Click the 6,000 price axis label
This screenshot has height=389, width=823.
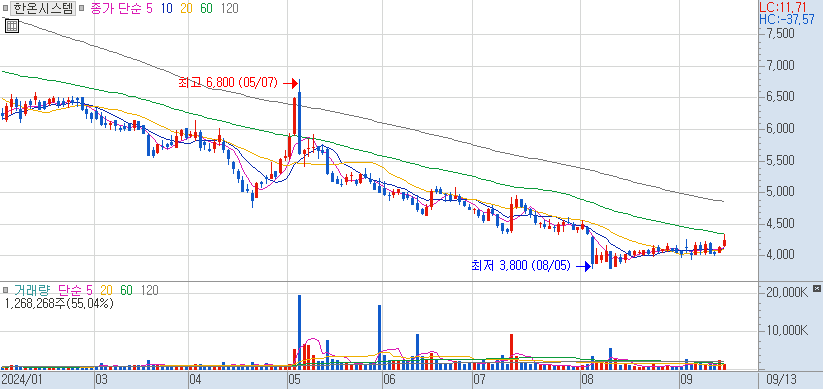coord(781,129)
